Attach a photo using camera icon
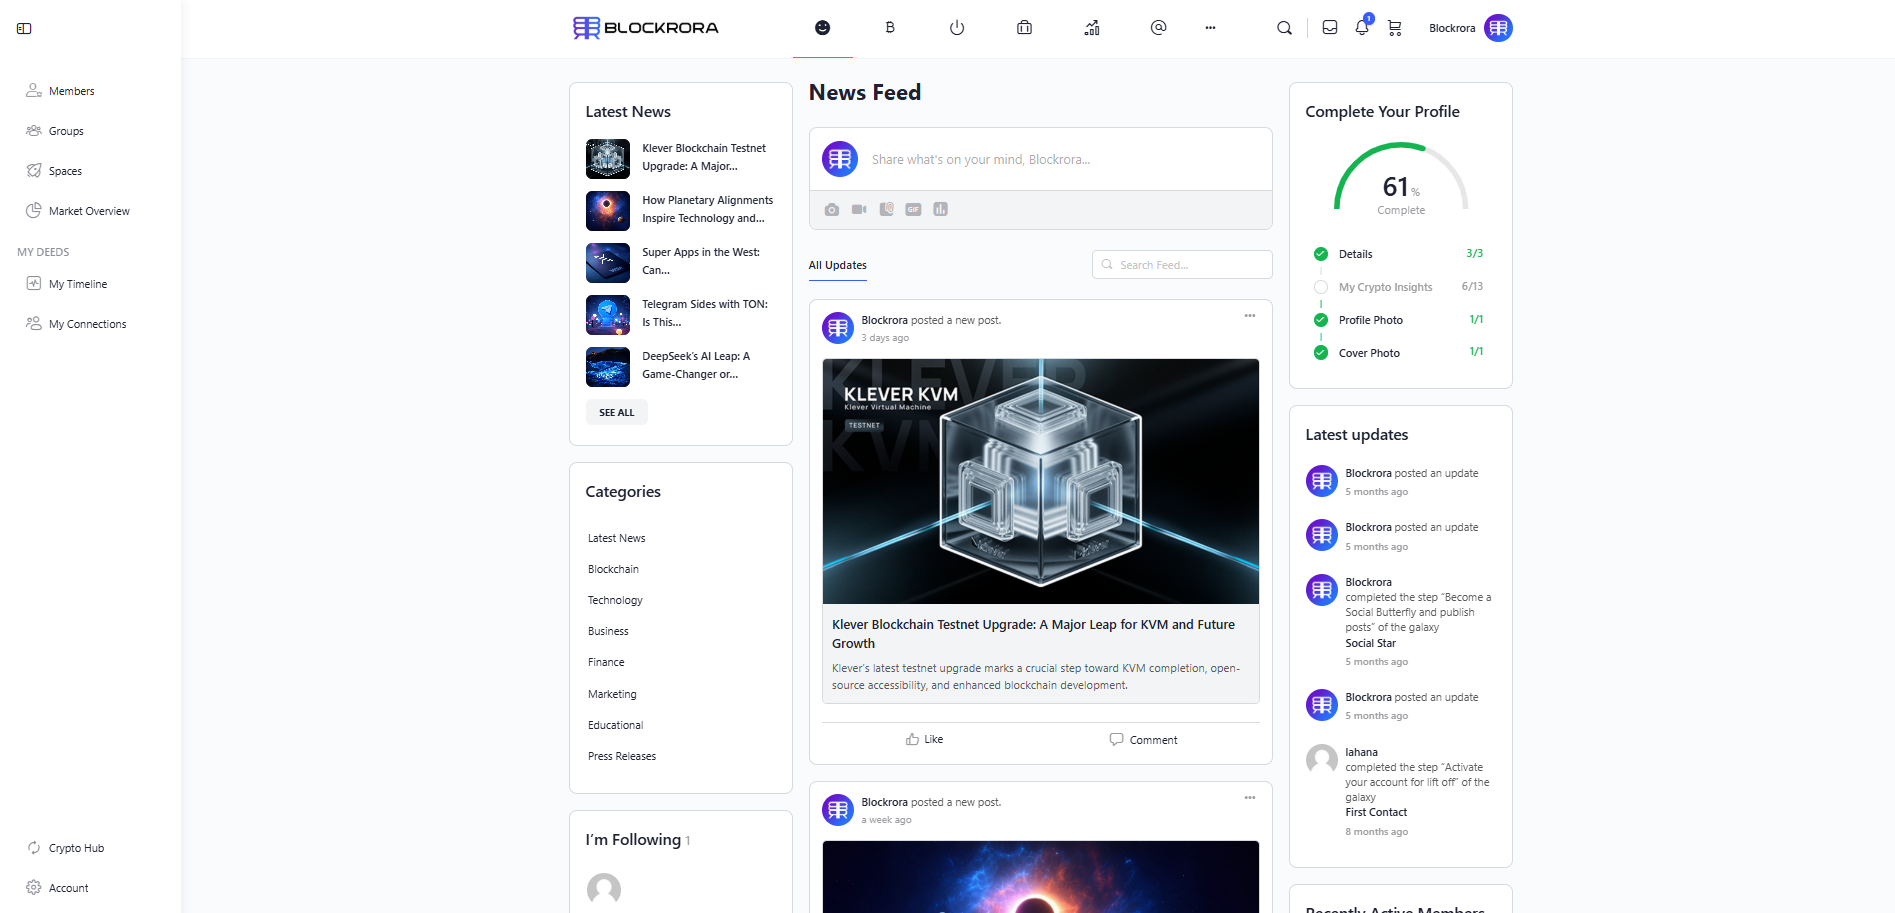The width and height of the screenshot is (1895, 913). 832,209
